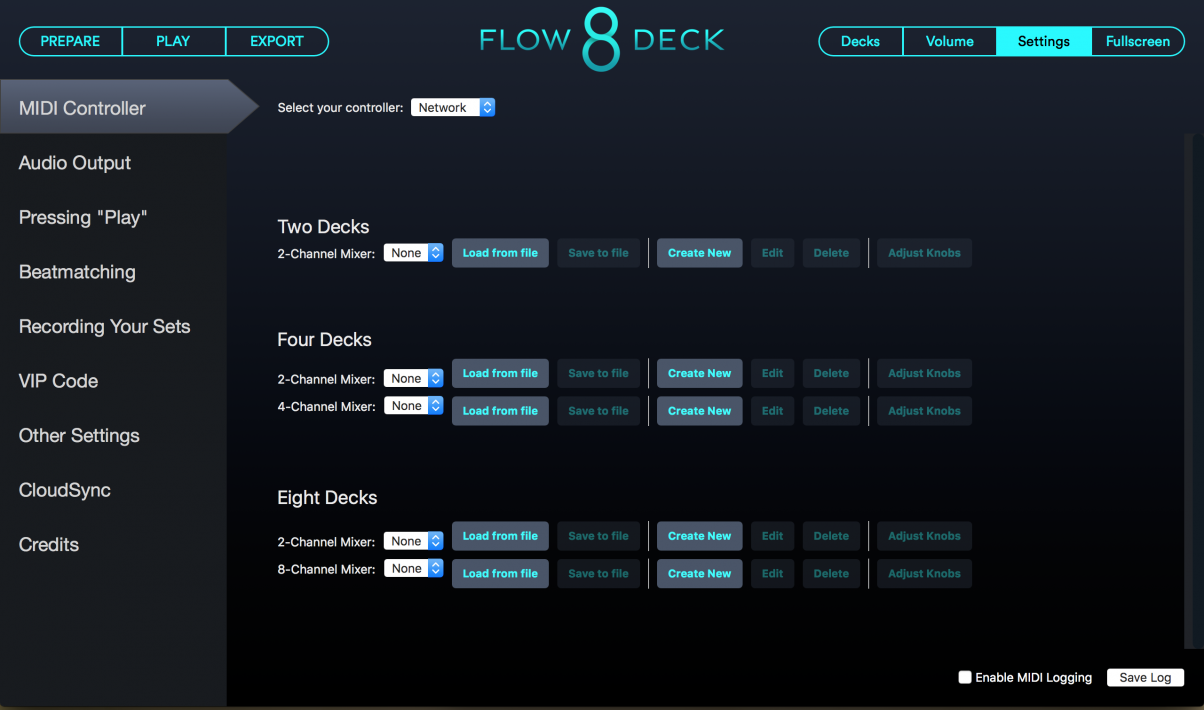Screen dimensions: 1204x710
Task: Delete the Eight Decks 2-Channel Mixer mapping
Action: pos(831,536)
